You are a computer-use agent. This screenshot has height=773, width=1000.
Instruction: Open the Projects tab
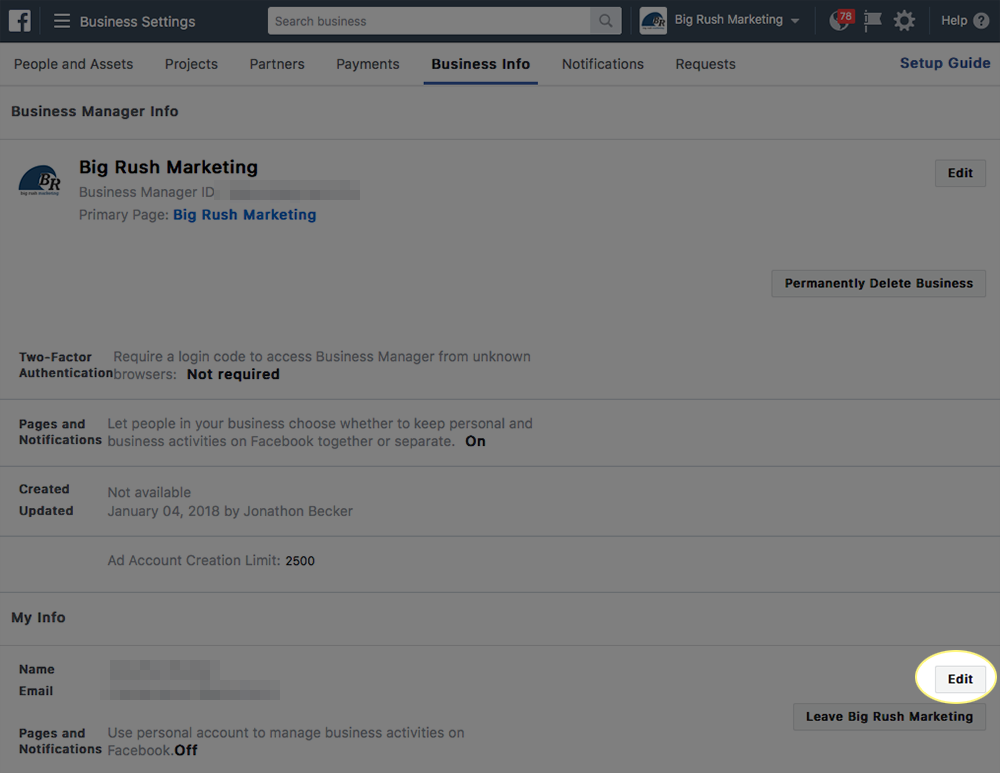[x=191, y=64]
